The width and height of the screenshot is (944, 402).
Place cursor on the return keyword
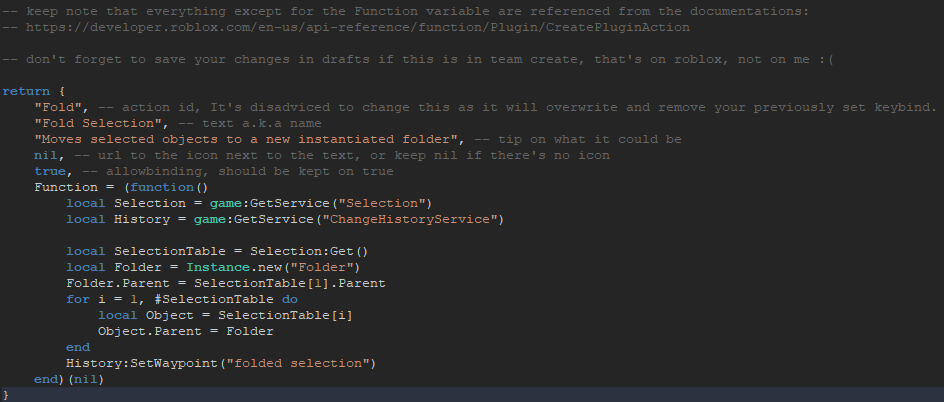tap(26, 91)
